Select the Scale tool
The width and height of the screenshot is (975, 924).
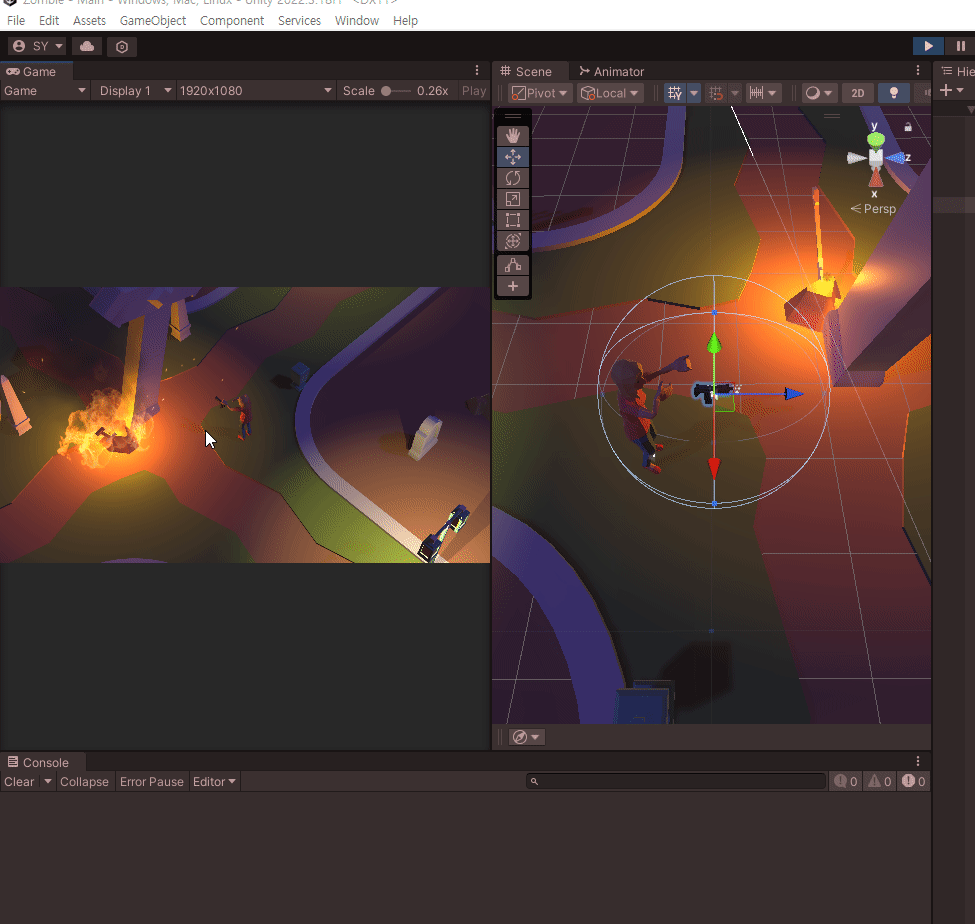[x=512, y=199]
